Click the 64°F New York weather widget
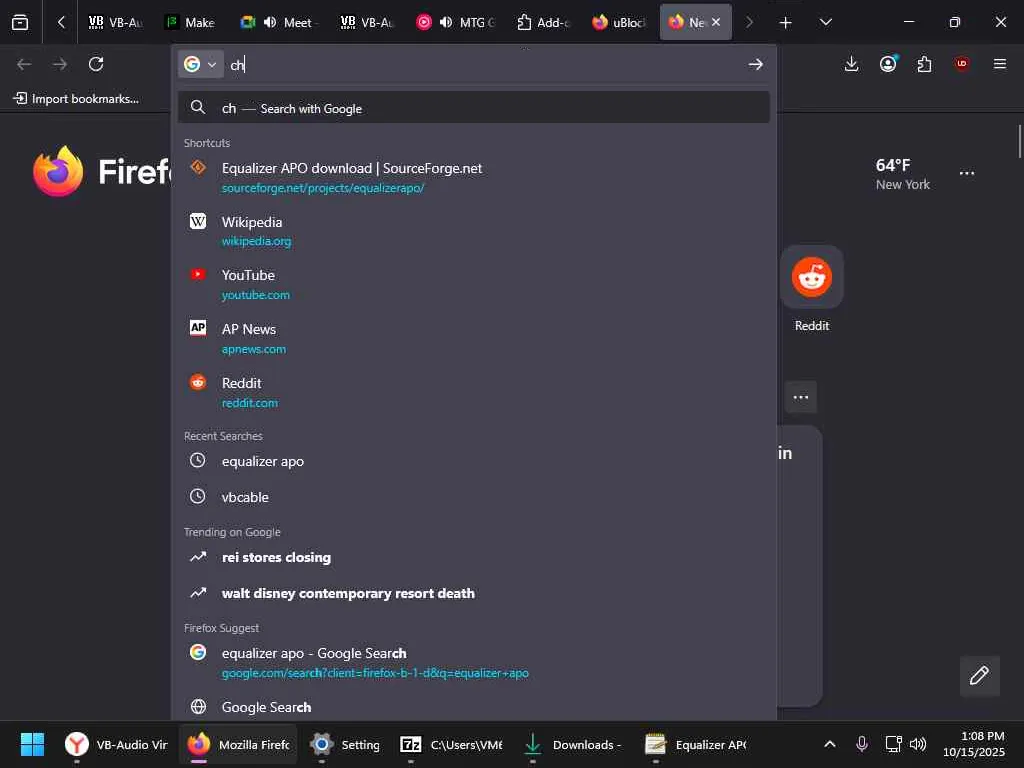Image resolution: width=1024 pixels, height=768 pixels. coord(903,174)
